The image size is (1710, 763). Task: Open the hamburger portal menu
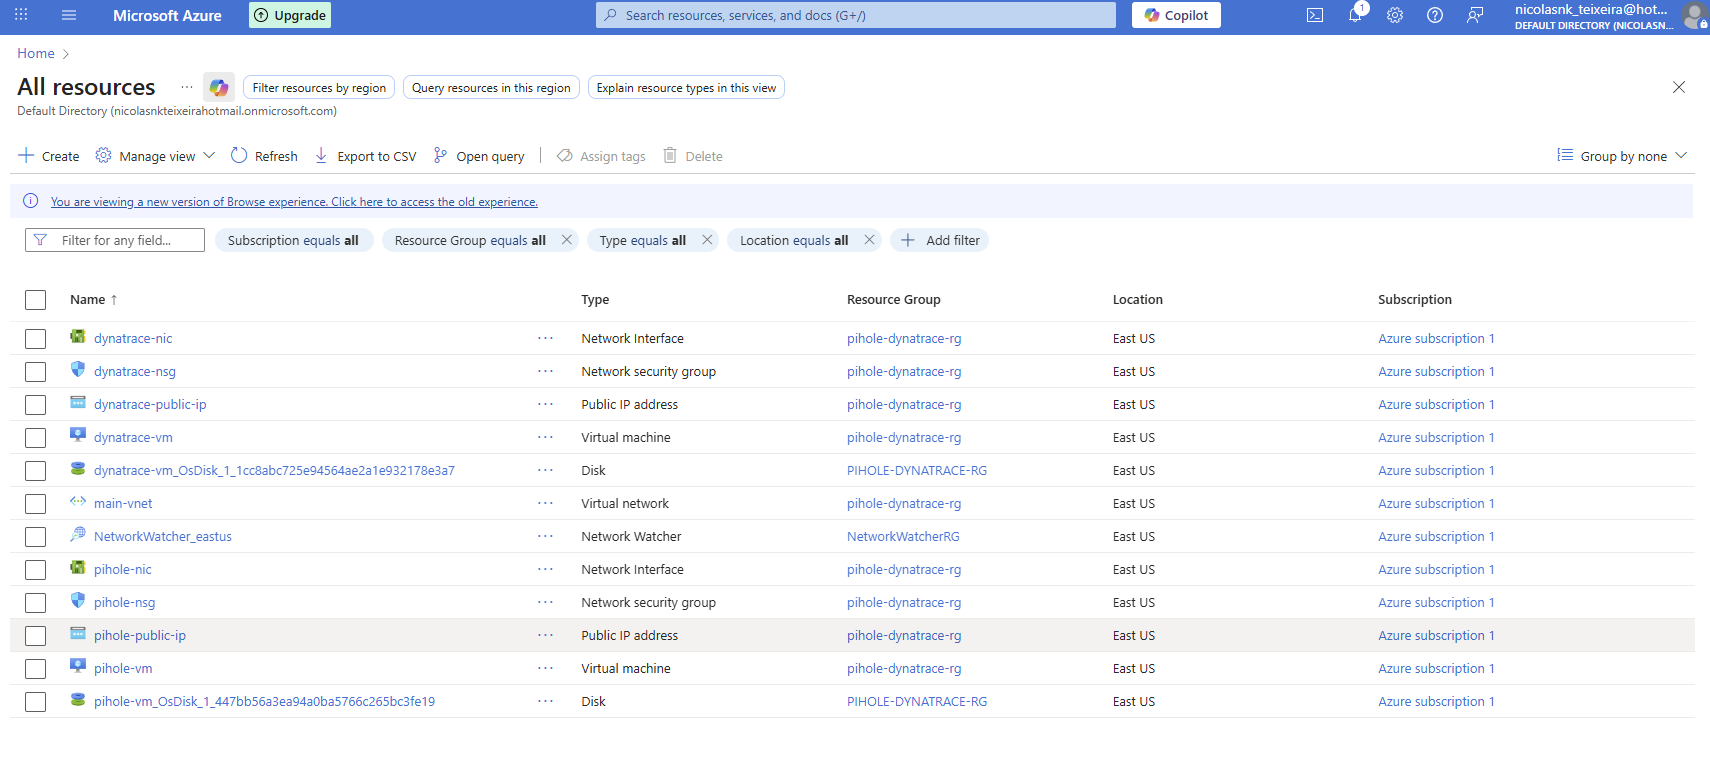tap(69, 15)
